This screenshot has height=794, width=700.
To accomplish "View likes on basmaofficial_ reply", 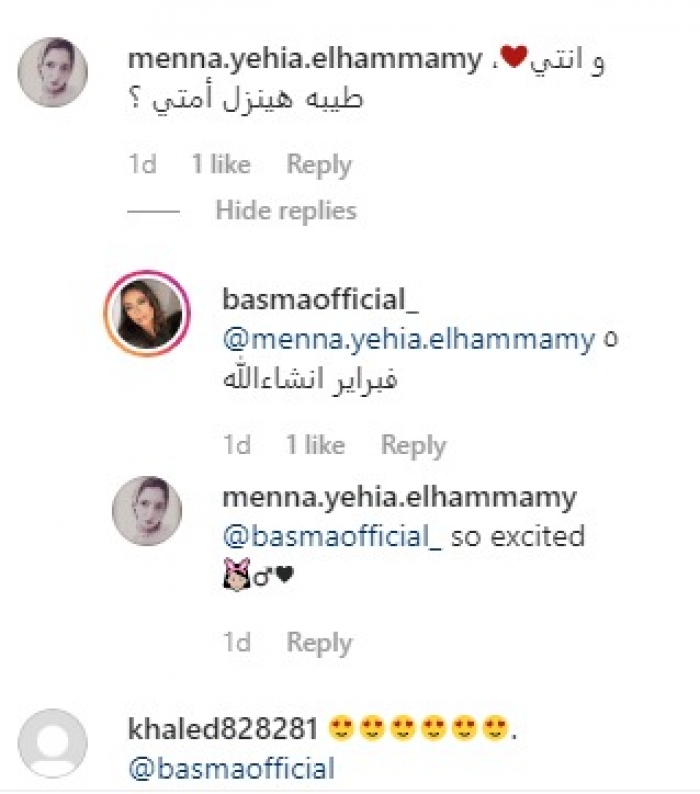I will (x=316, y=446).
